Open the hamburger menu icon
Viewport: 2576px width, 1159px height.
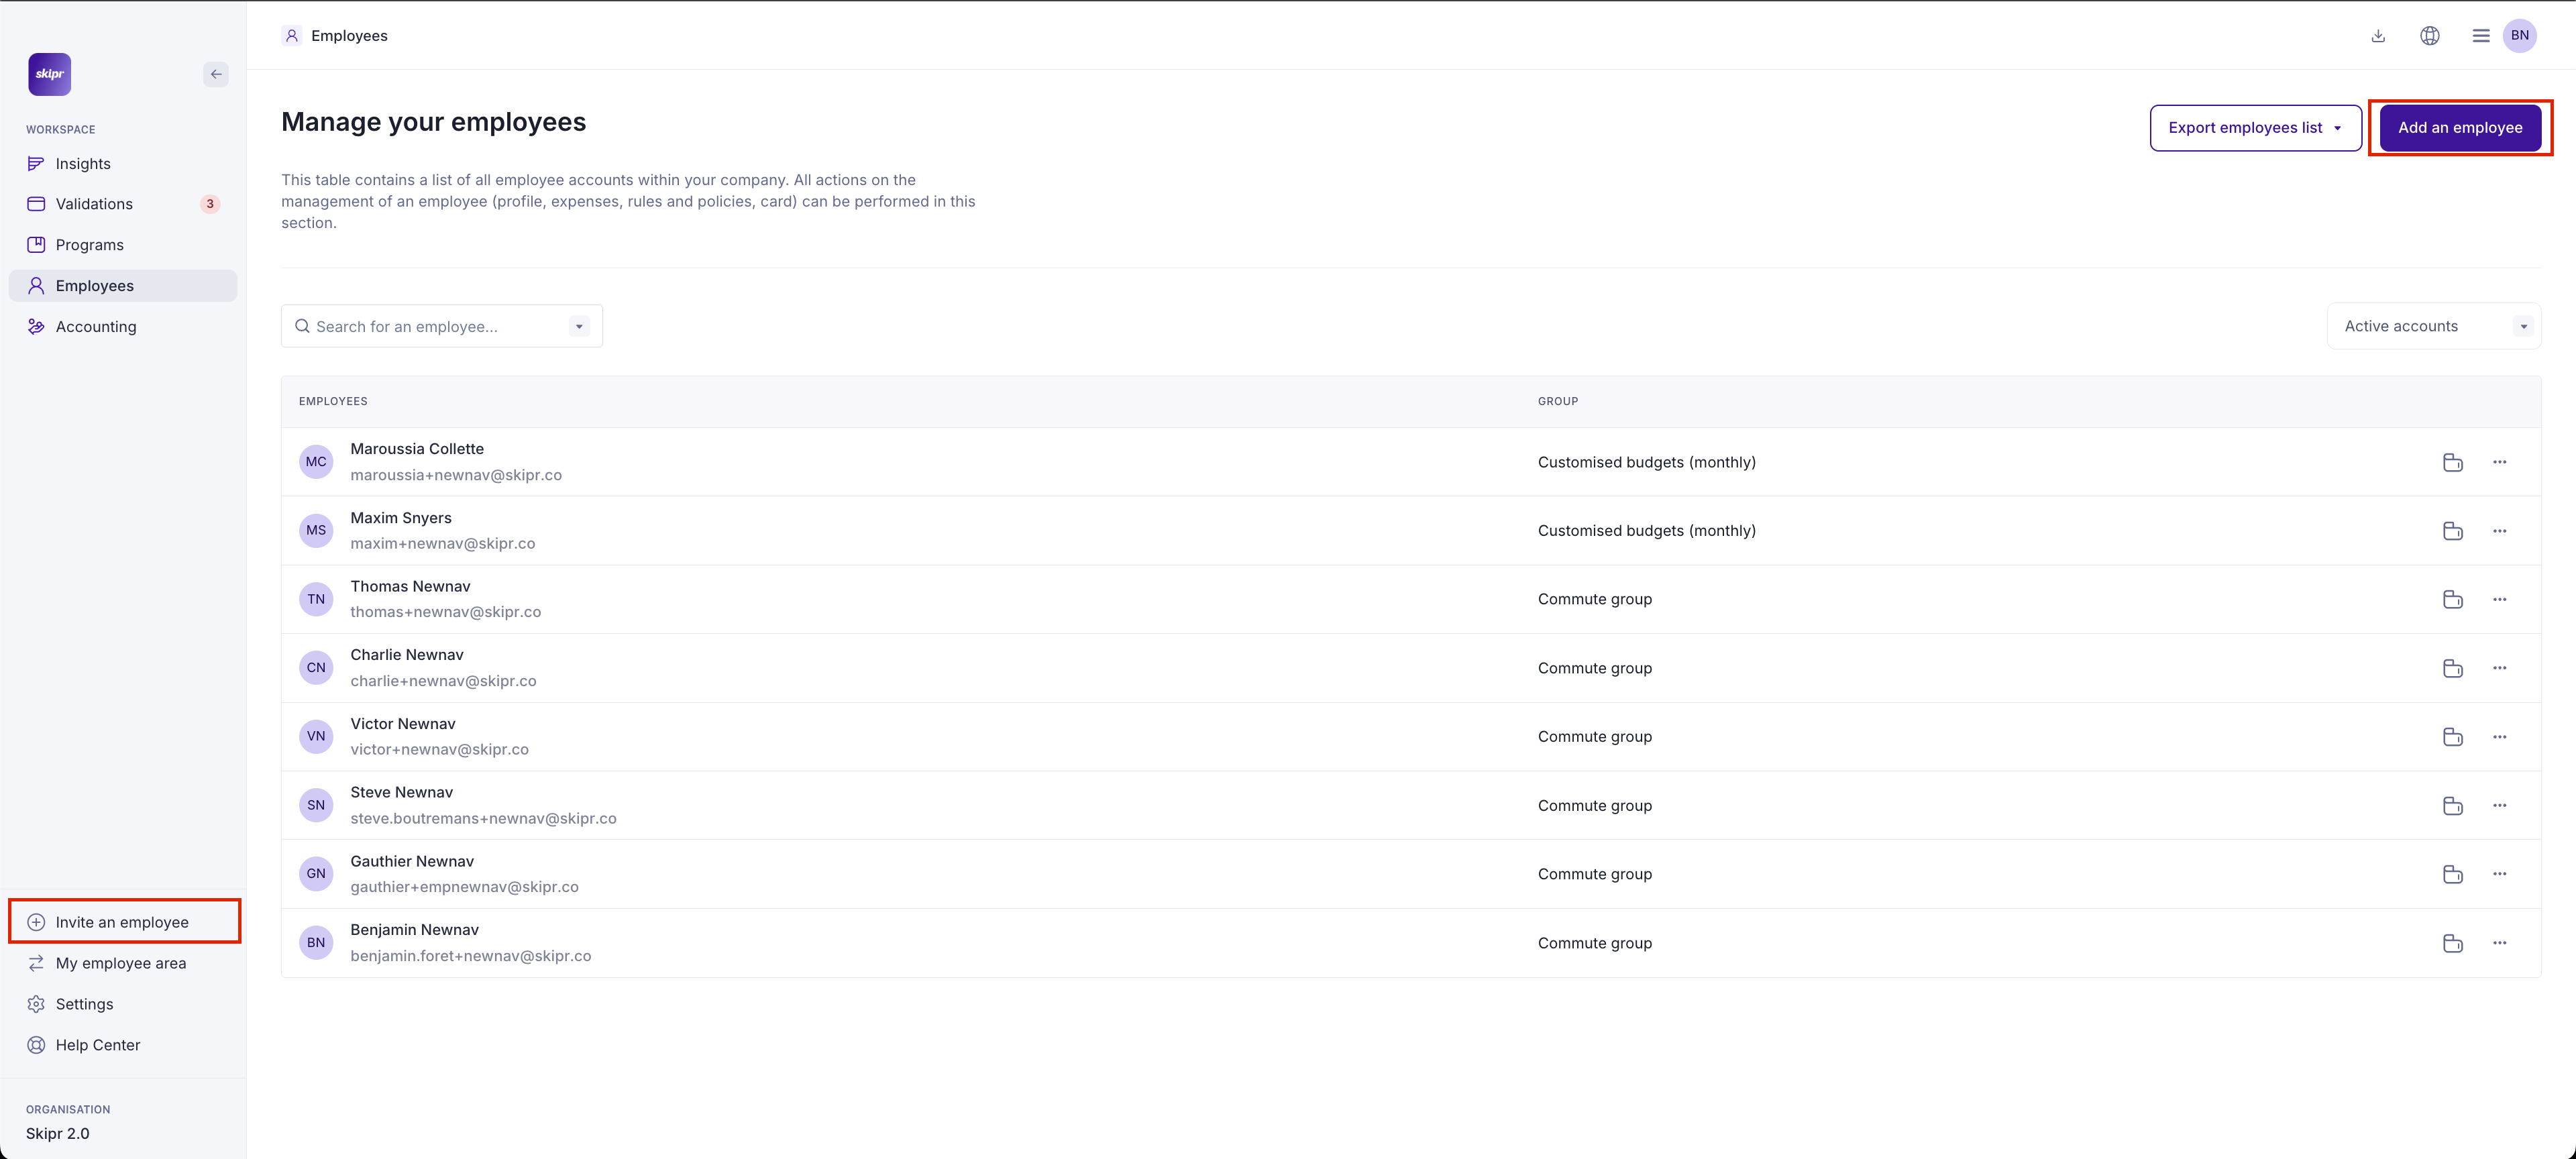point(2480,36)
